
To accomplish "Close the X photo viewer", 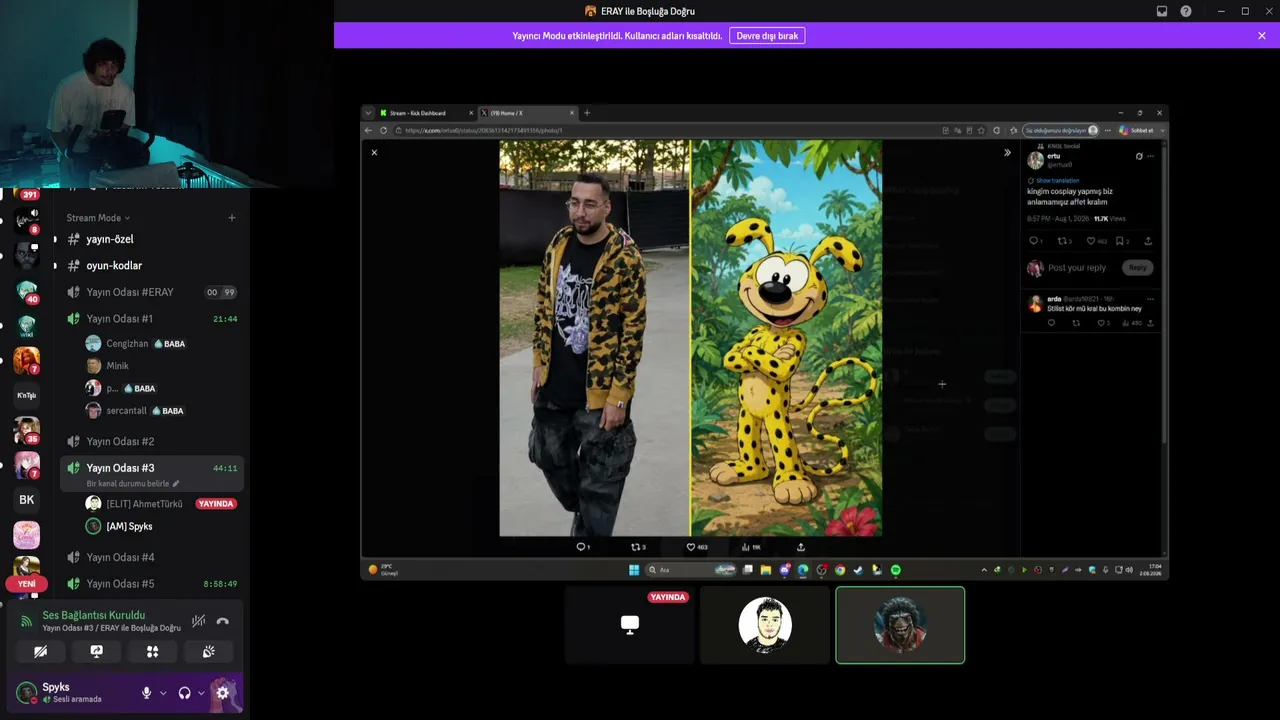I will click(374, 153).
